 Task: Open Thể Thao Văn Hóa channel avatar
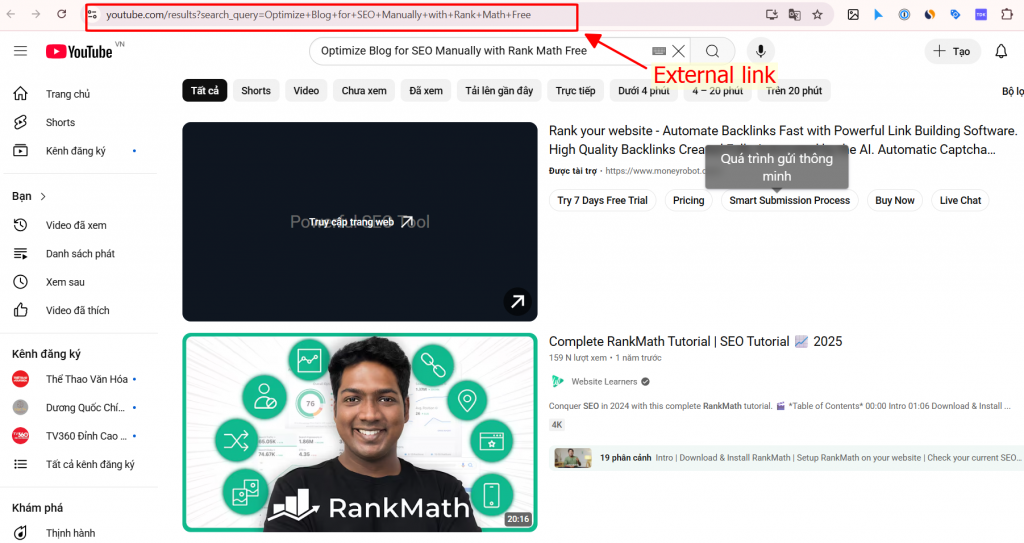click(20, 379)
